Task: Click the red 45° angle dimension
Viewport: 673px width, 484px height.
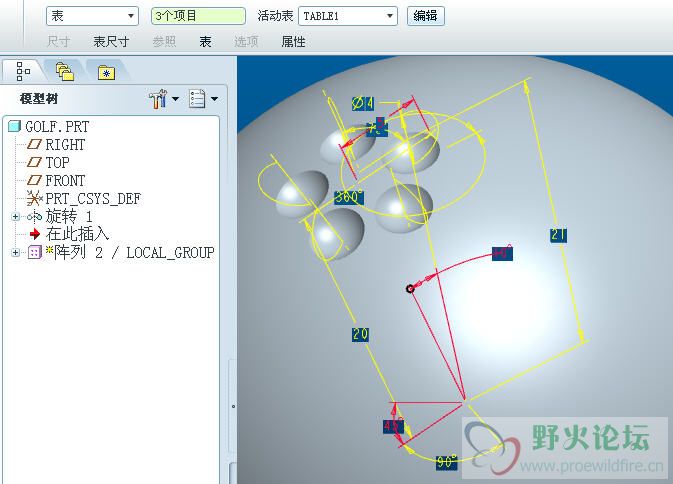Action: (394, 427)
